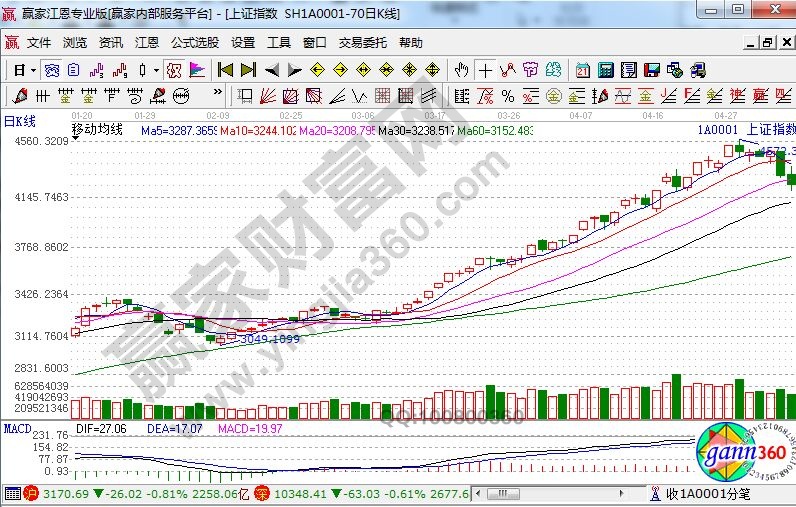
Task: Select the percent (%) line tool
Action: (507, 97)
